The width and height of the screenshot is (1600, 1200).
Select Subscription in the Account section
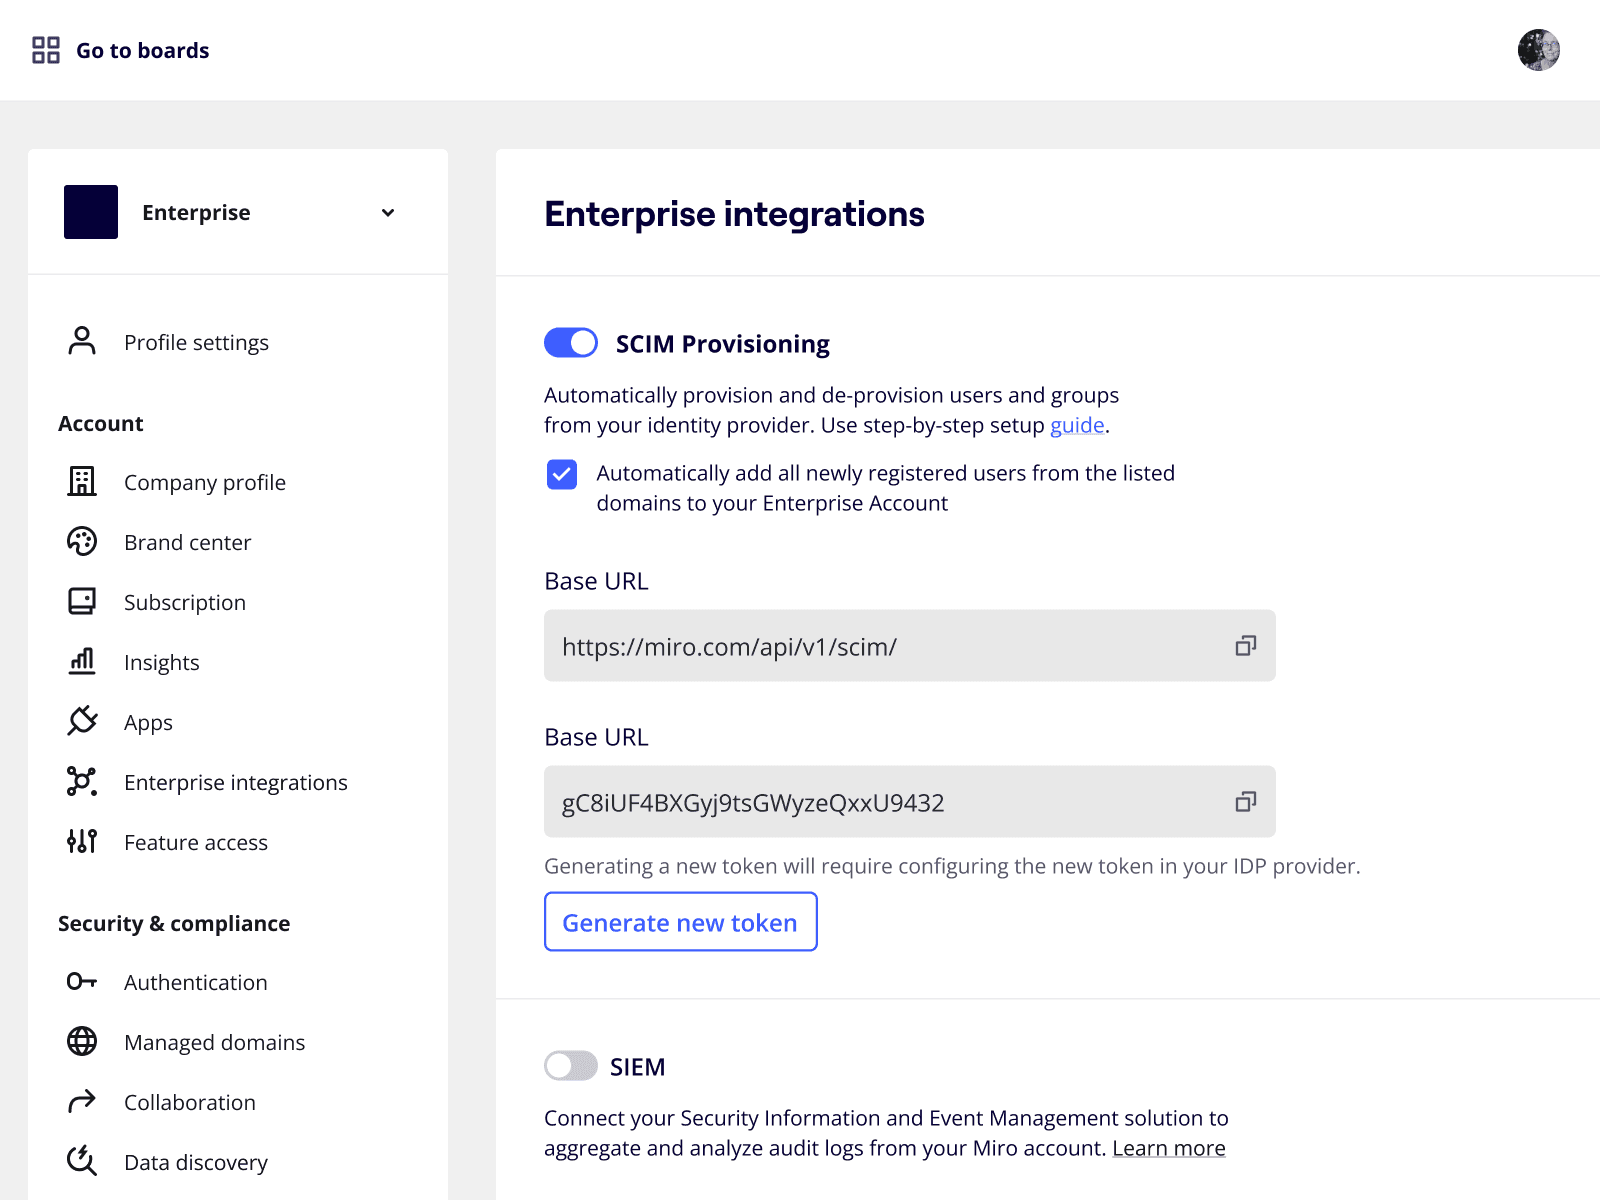(185, 603)
